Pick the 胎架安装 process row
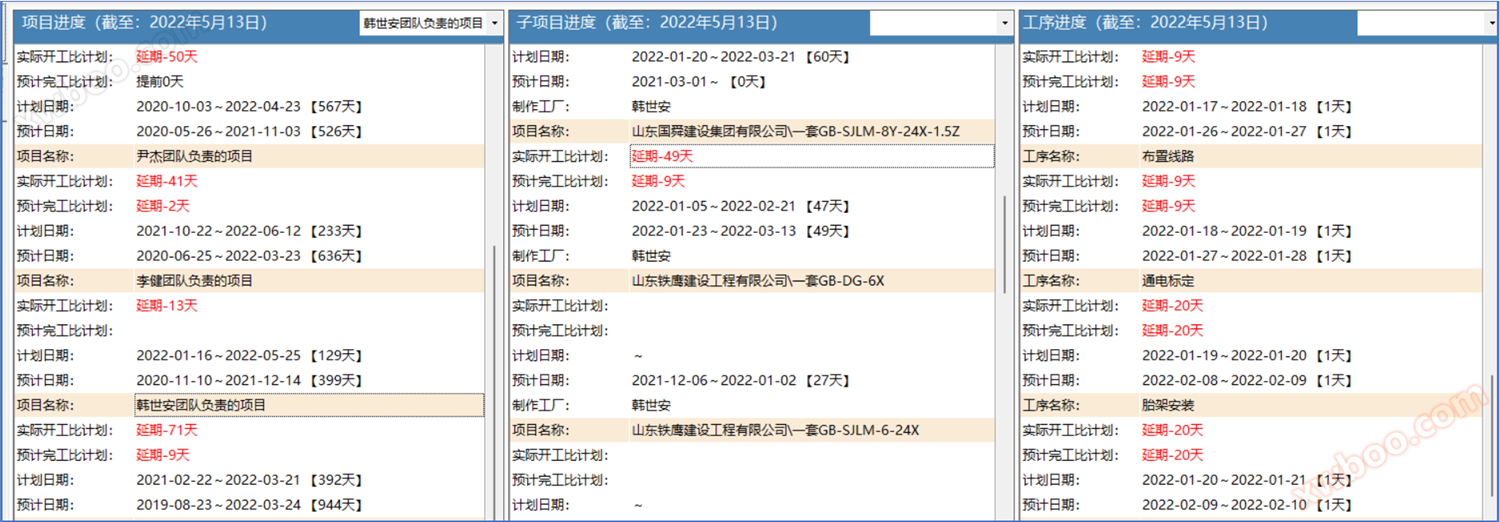This screenshot has height=522, width=1500. point(1168,405)
